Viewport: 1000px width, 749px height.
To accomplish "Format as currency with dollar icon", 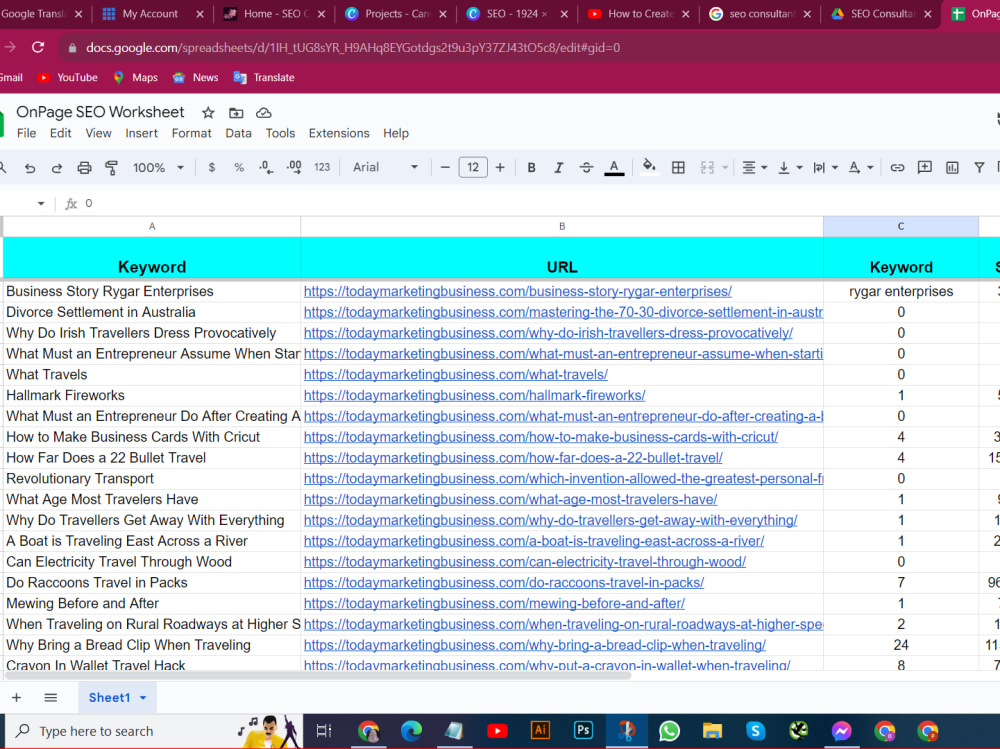I will (x=212, y=167).
